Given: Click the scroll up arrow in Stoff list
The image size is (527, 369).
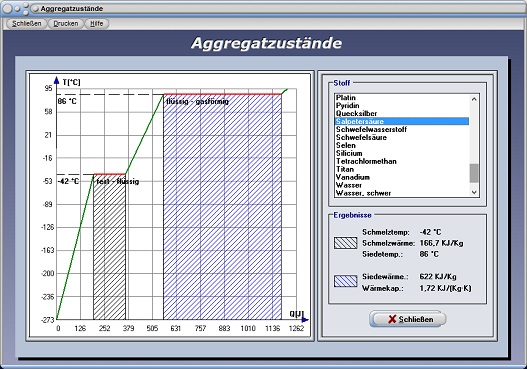Looking at the screenshot, I should tap(474, 99).
